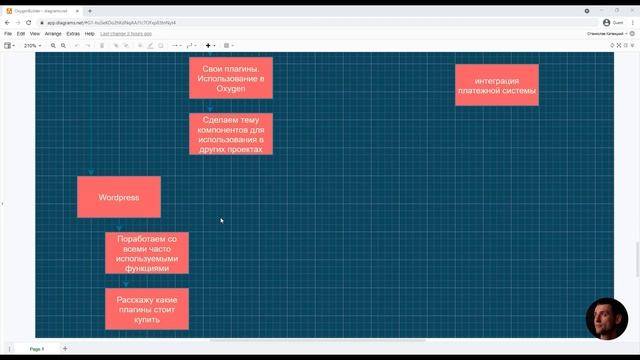This screenshot has height=360, width=640.
Task: Click the Fill Color bucket icon
Action: tap(140, 46)
